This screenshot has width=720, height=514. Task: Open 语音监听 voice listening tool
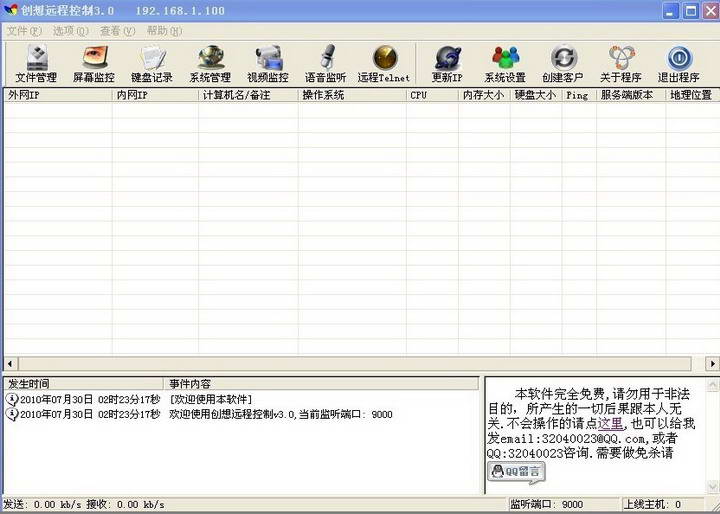point(326,63)
